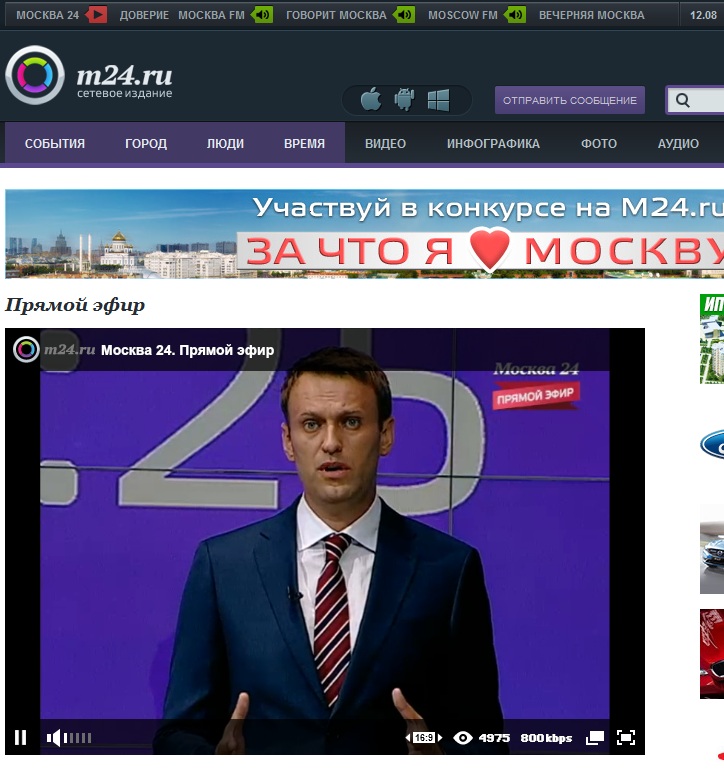
Task: Switch aspect ratio left arrow
Action: [408, 737]
